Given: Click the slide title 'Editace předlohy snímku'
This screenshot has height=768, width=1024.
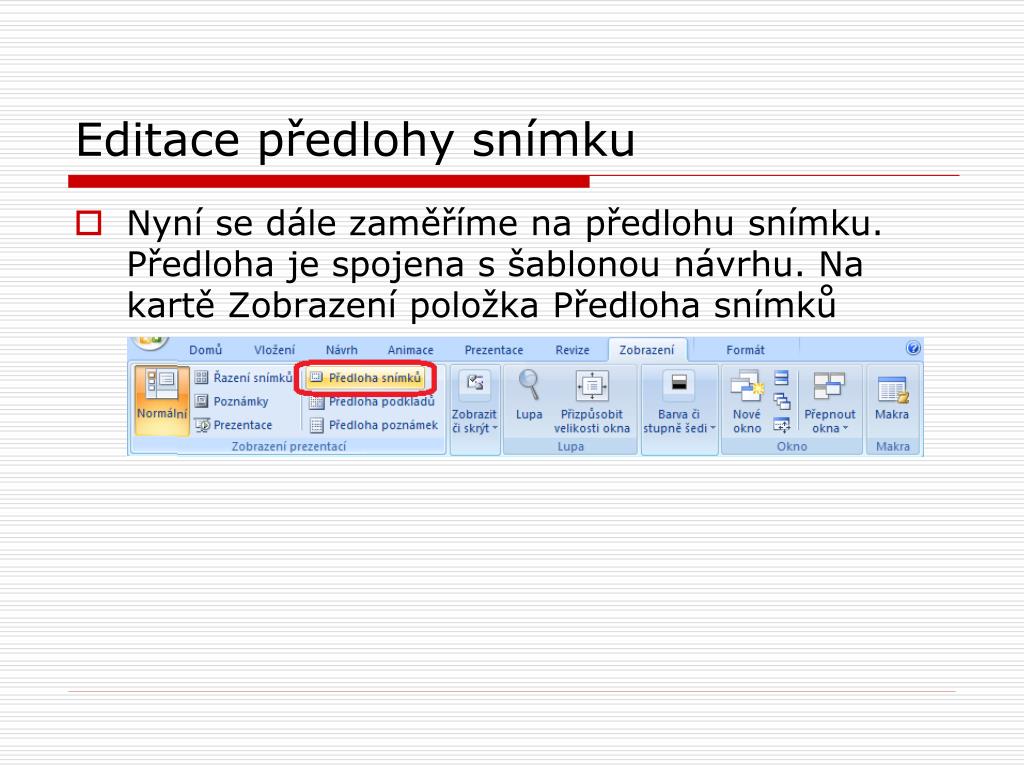Looking at the screenshot, I should click(355, 140).
